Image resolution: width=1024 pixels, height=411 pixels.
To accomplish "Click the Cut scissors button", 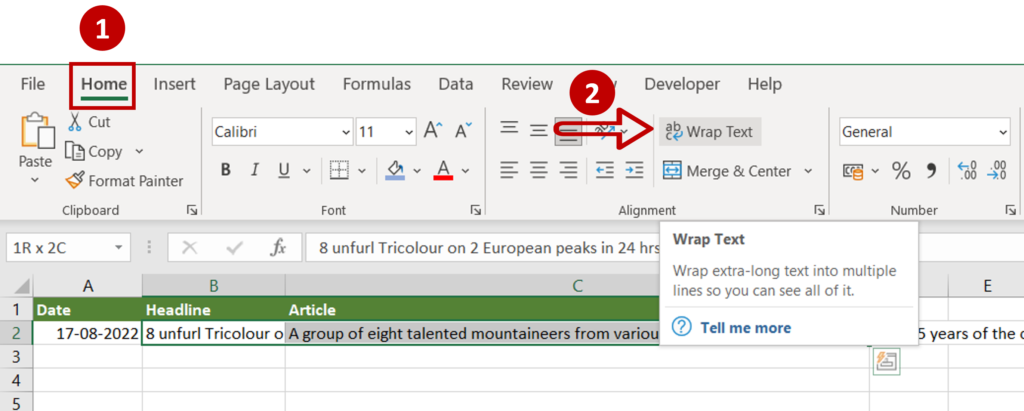I will point(89,122).
